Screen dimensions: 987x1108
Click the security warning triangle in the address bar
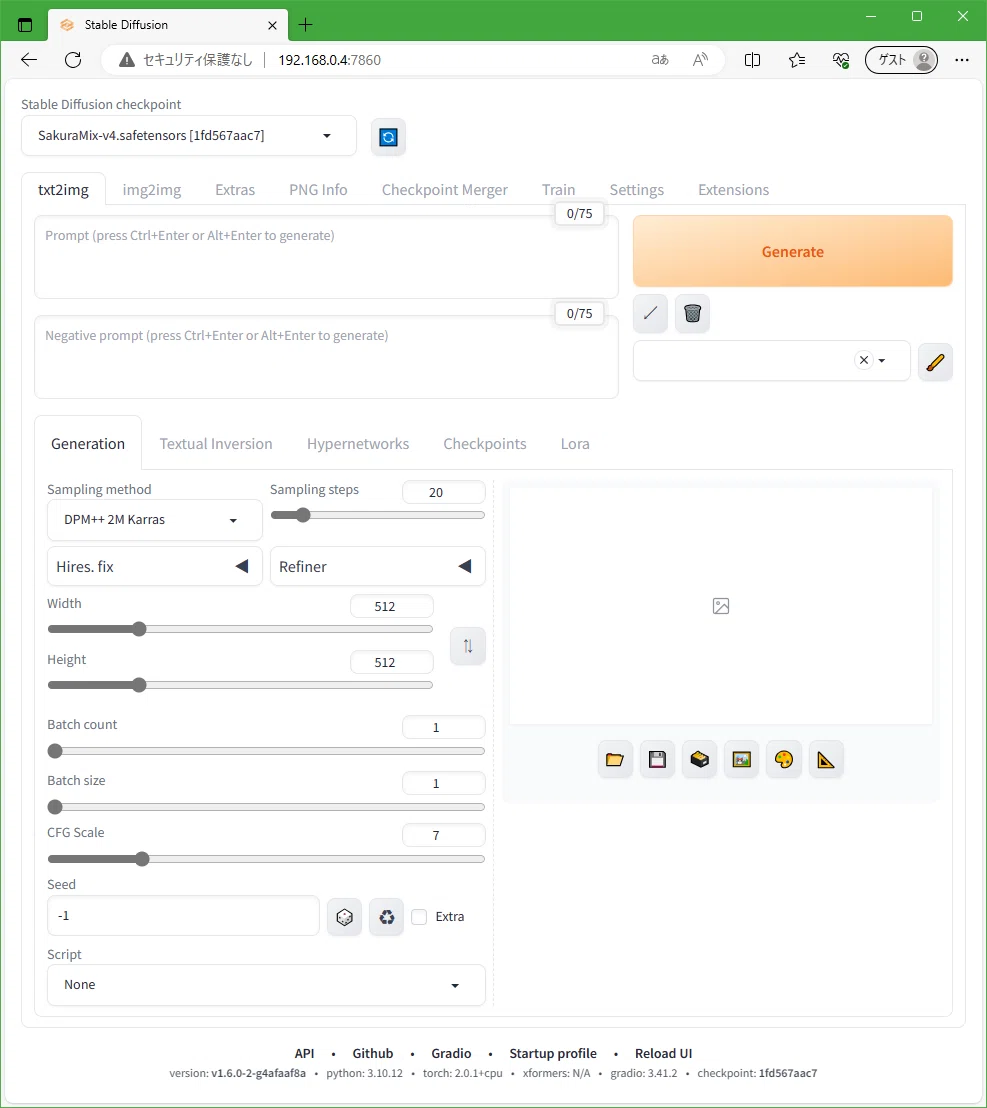[126, 60]
